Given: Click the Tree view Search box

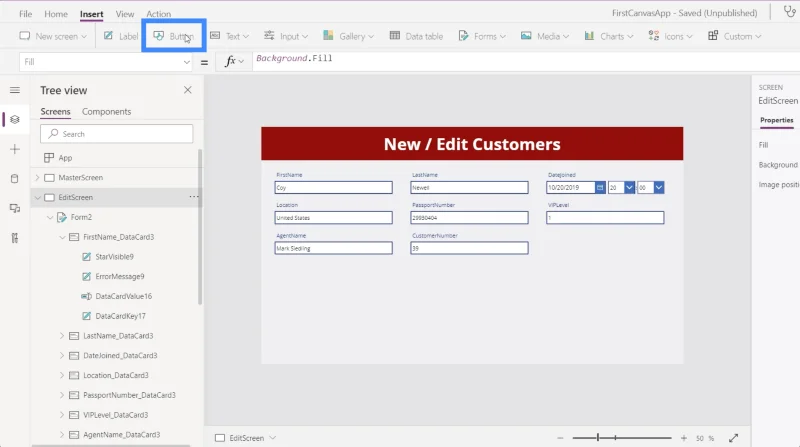Looking at the screenshot, I should (117, 134).
